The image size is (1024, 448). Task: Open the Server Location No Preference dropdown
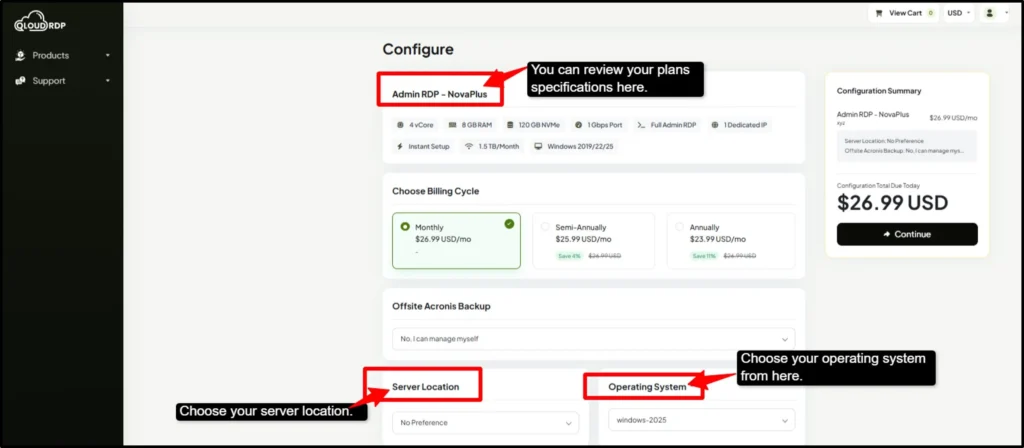click(485, 423)
